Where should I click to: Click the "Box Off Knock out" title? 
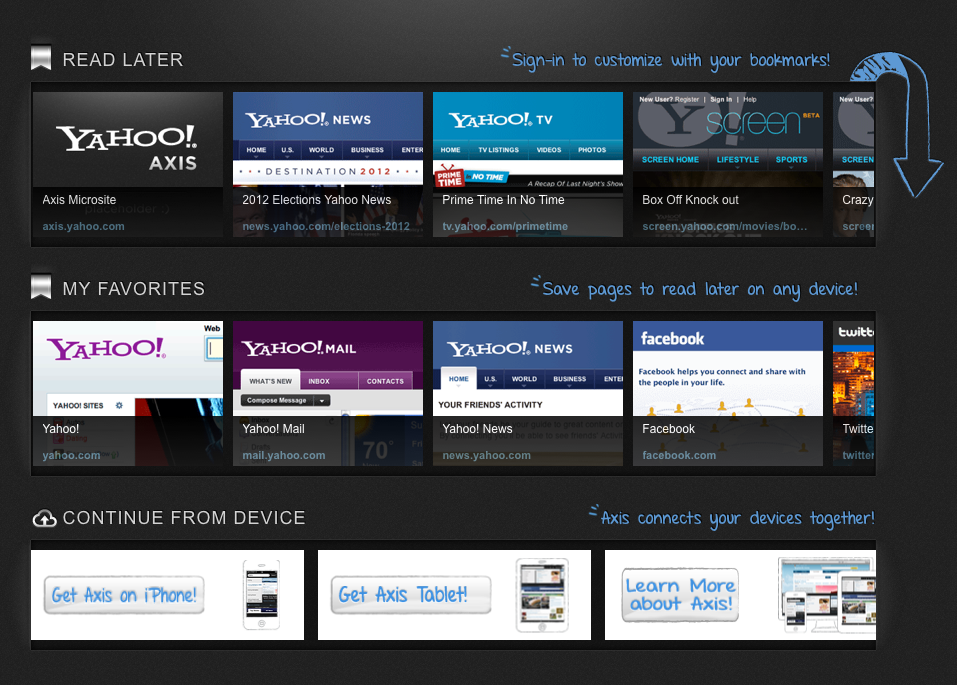(690, 200)
